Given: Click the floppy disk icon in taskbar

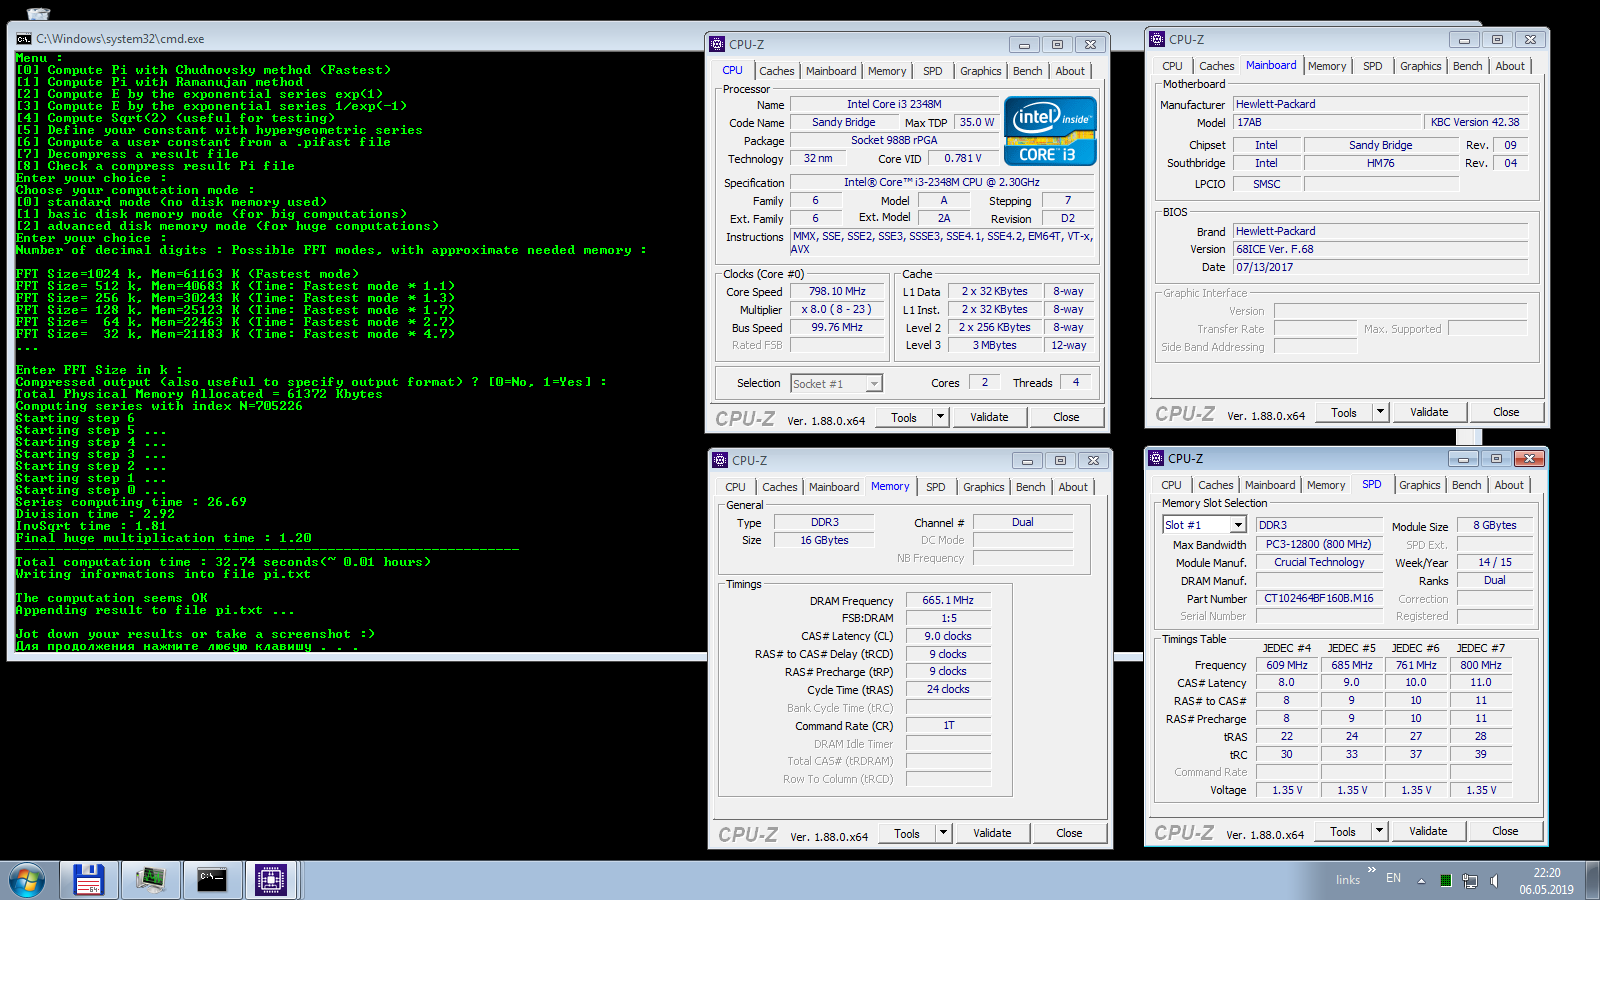Looking at the screenshot, I should (89, 880).
